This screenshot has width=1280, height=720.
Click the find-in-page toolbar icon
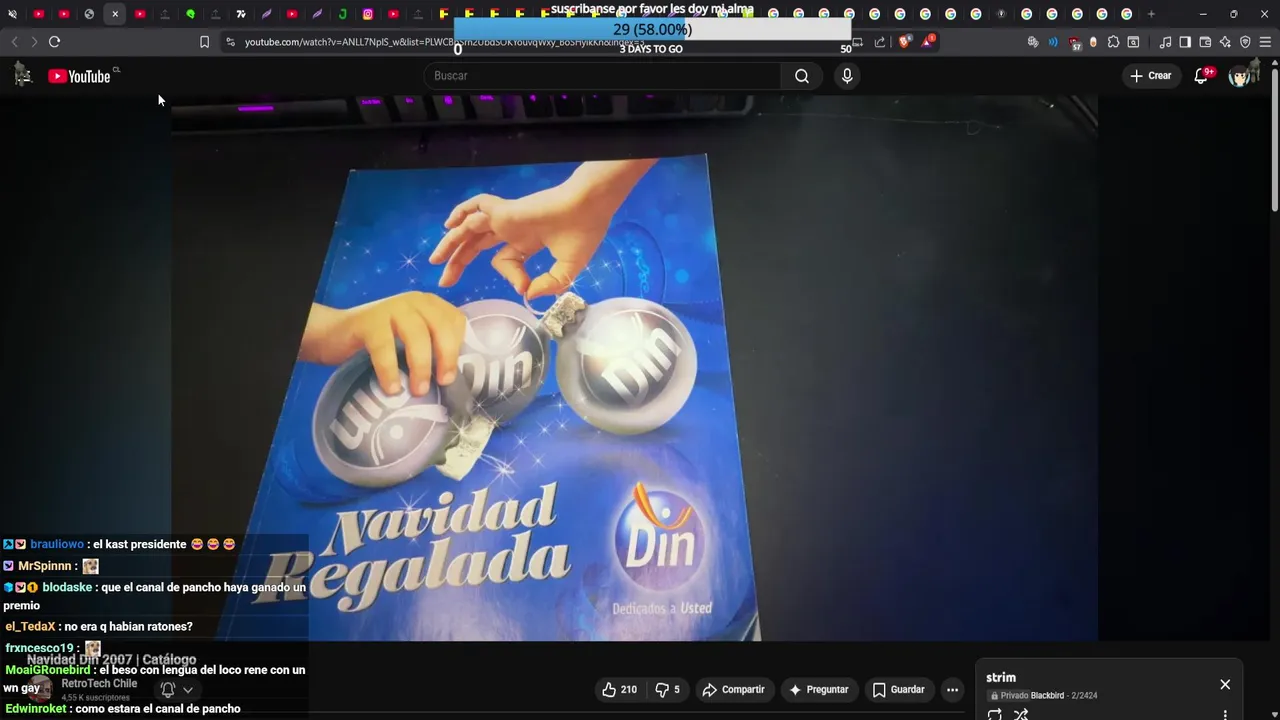(x=1133, y=42)
